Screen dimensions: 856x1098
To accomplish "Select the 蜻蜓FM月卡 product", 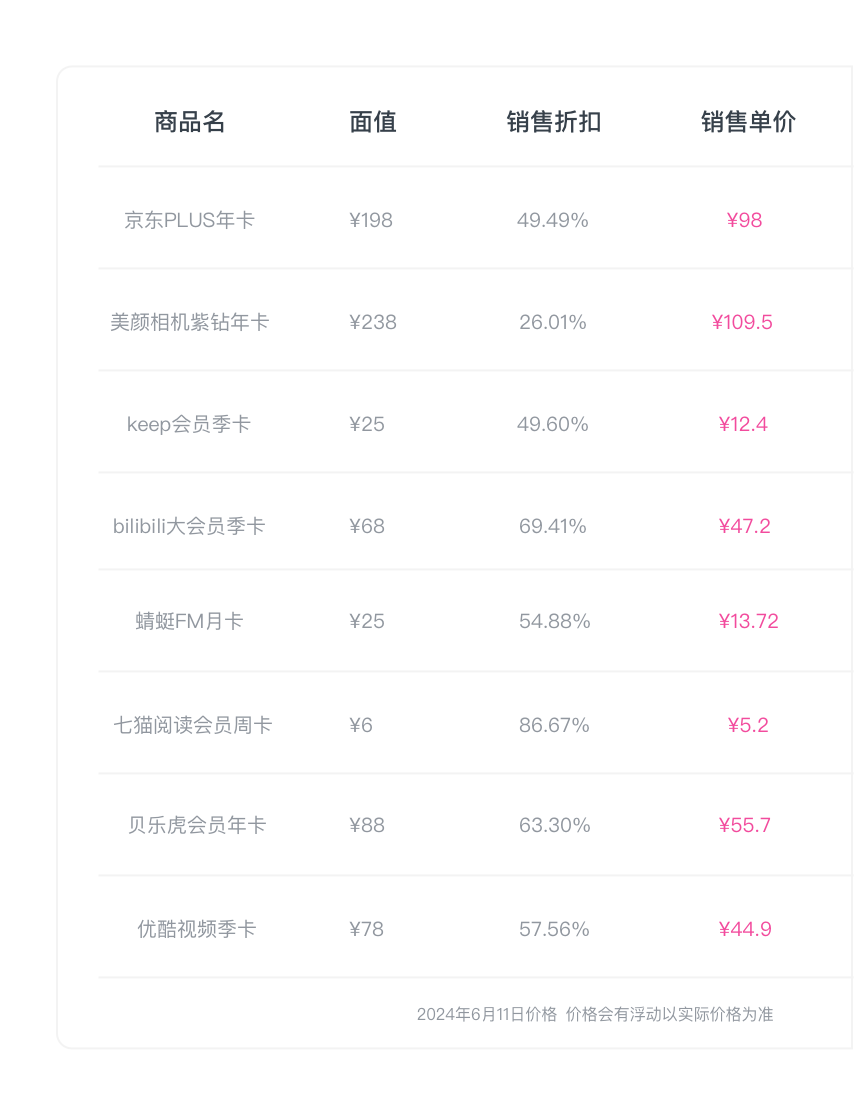I will click(x=189, y=621).
